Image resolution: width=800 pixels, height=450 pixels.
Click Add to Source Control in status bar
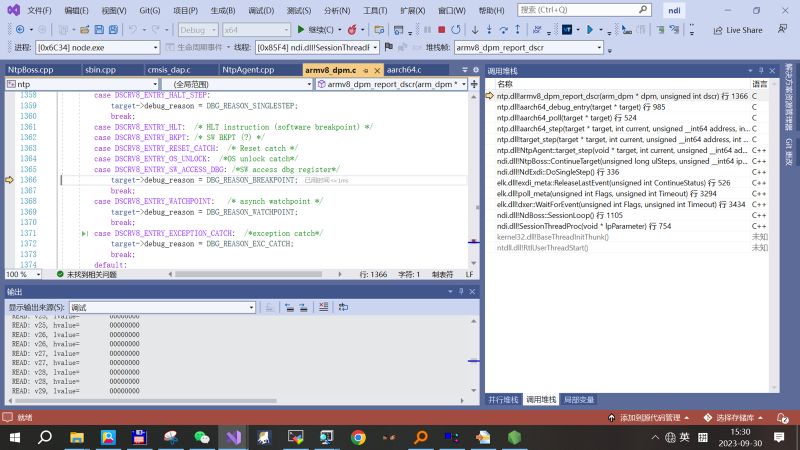648,417
